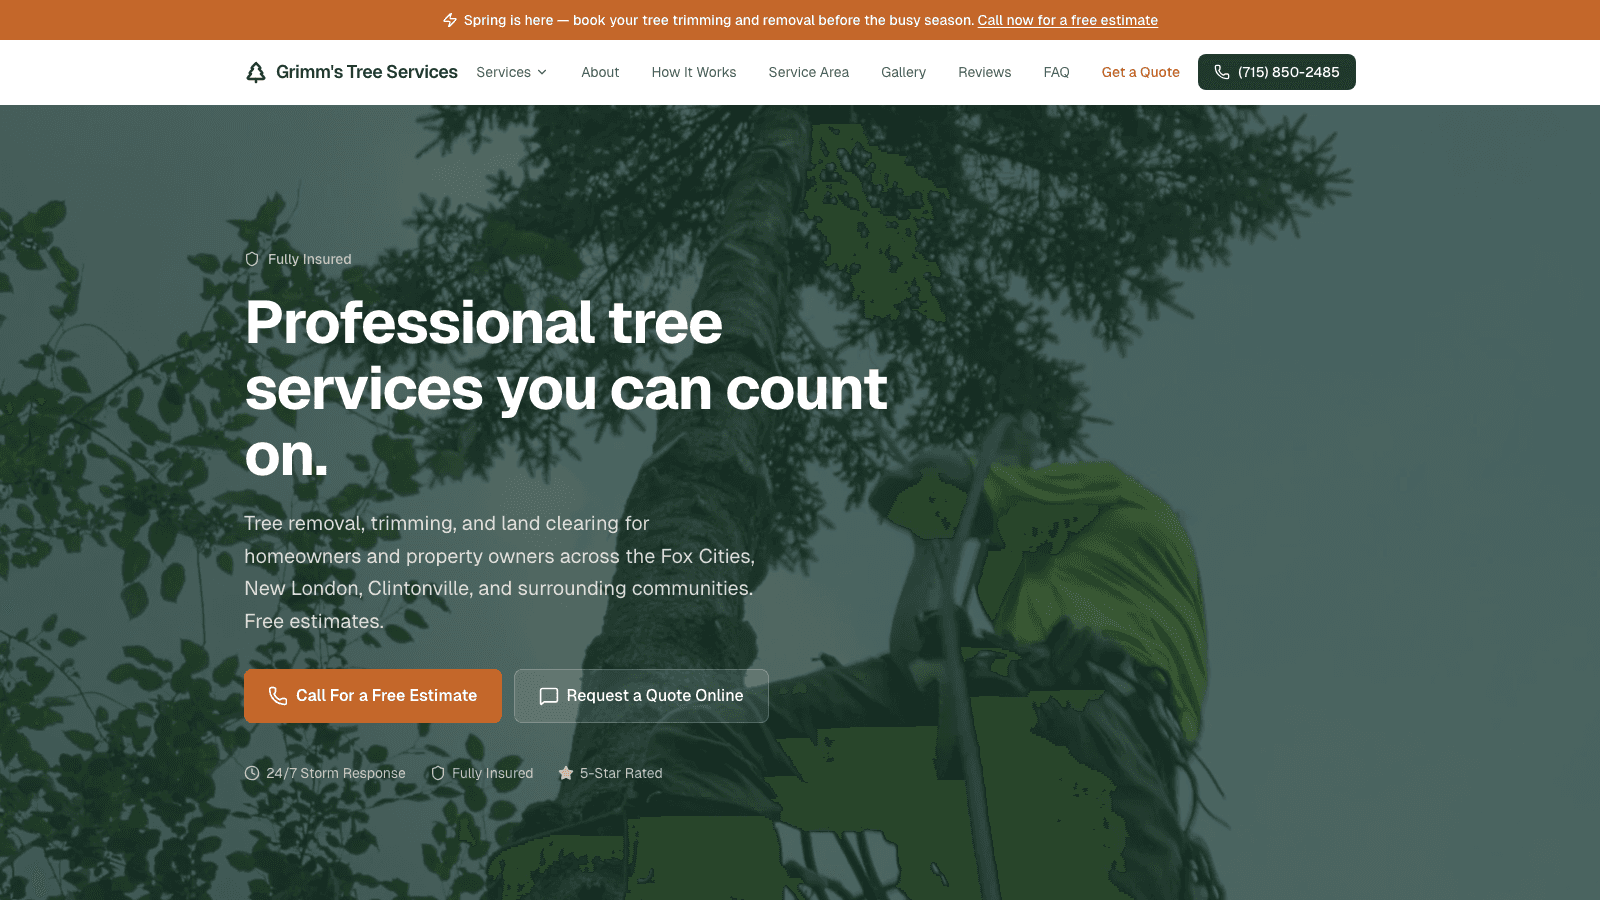This screenshot has width=1600, height=900.
Task: Click the Get a Quote link
Action: [1141, 72]
